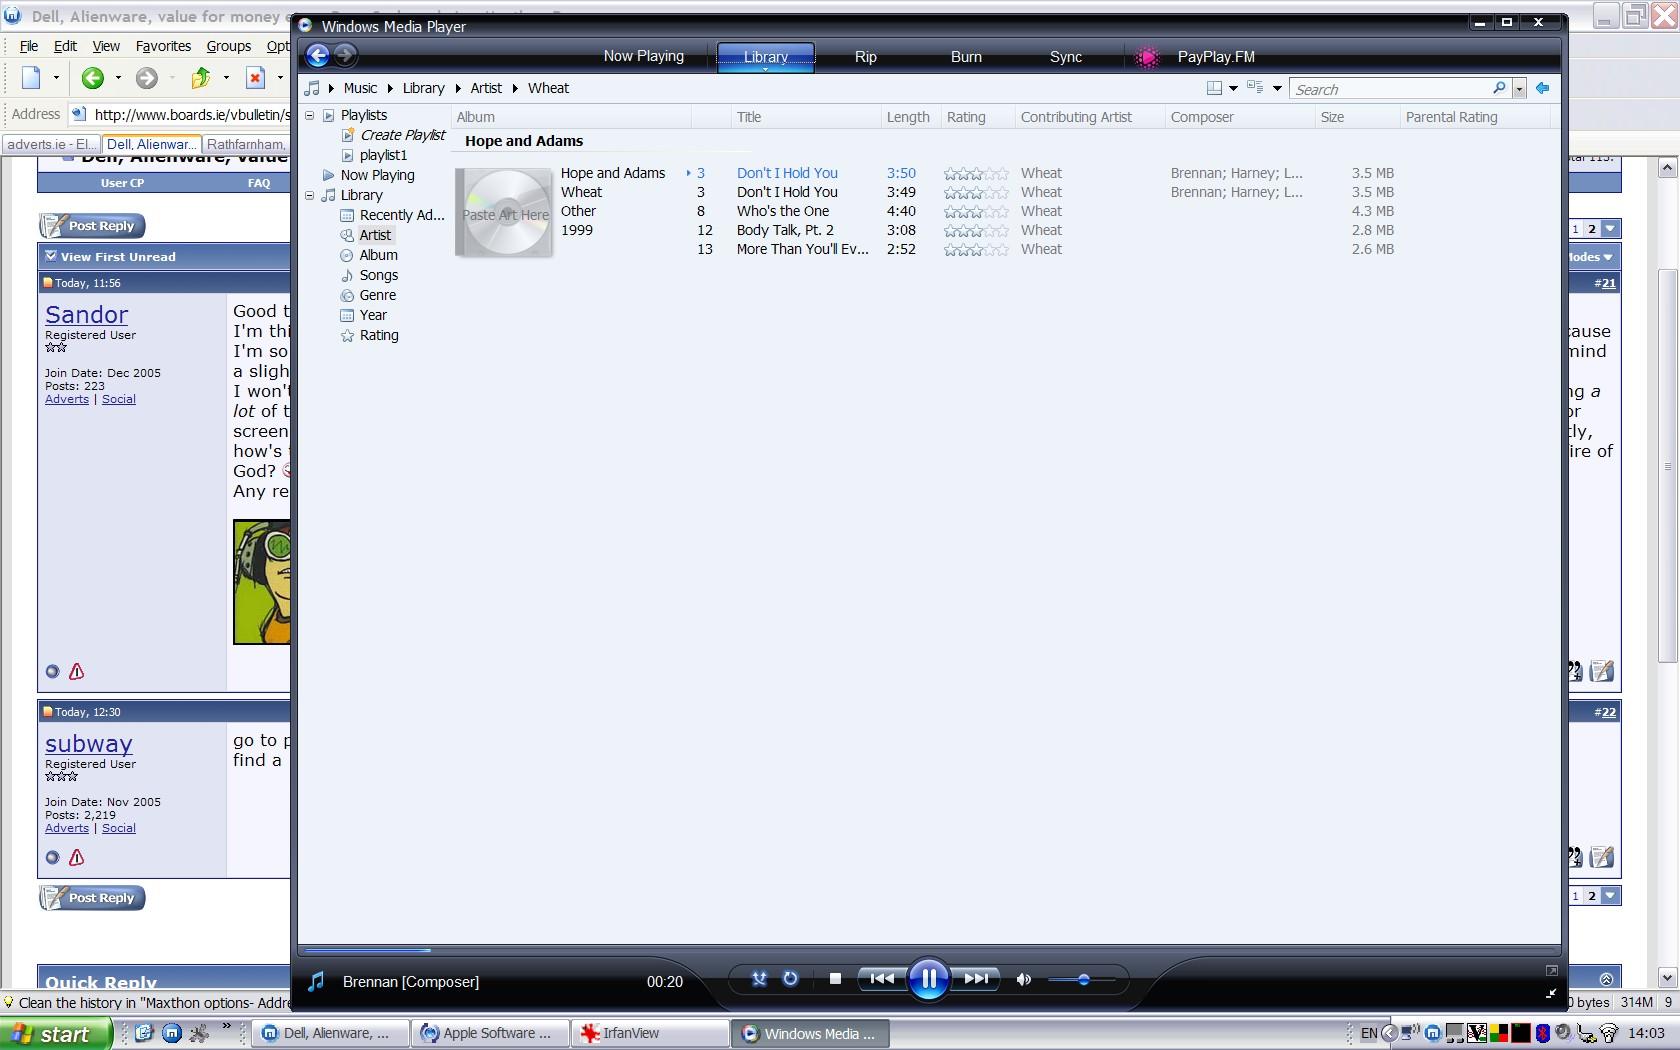Open the Library tab
The image size is (1680, 1050).
click(x=766, y=57)
